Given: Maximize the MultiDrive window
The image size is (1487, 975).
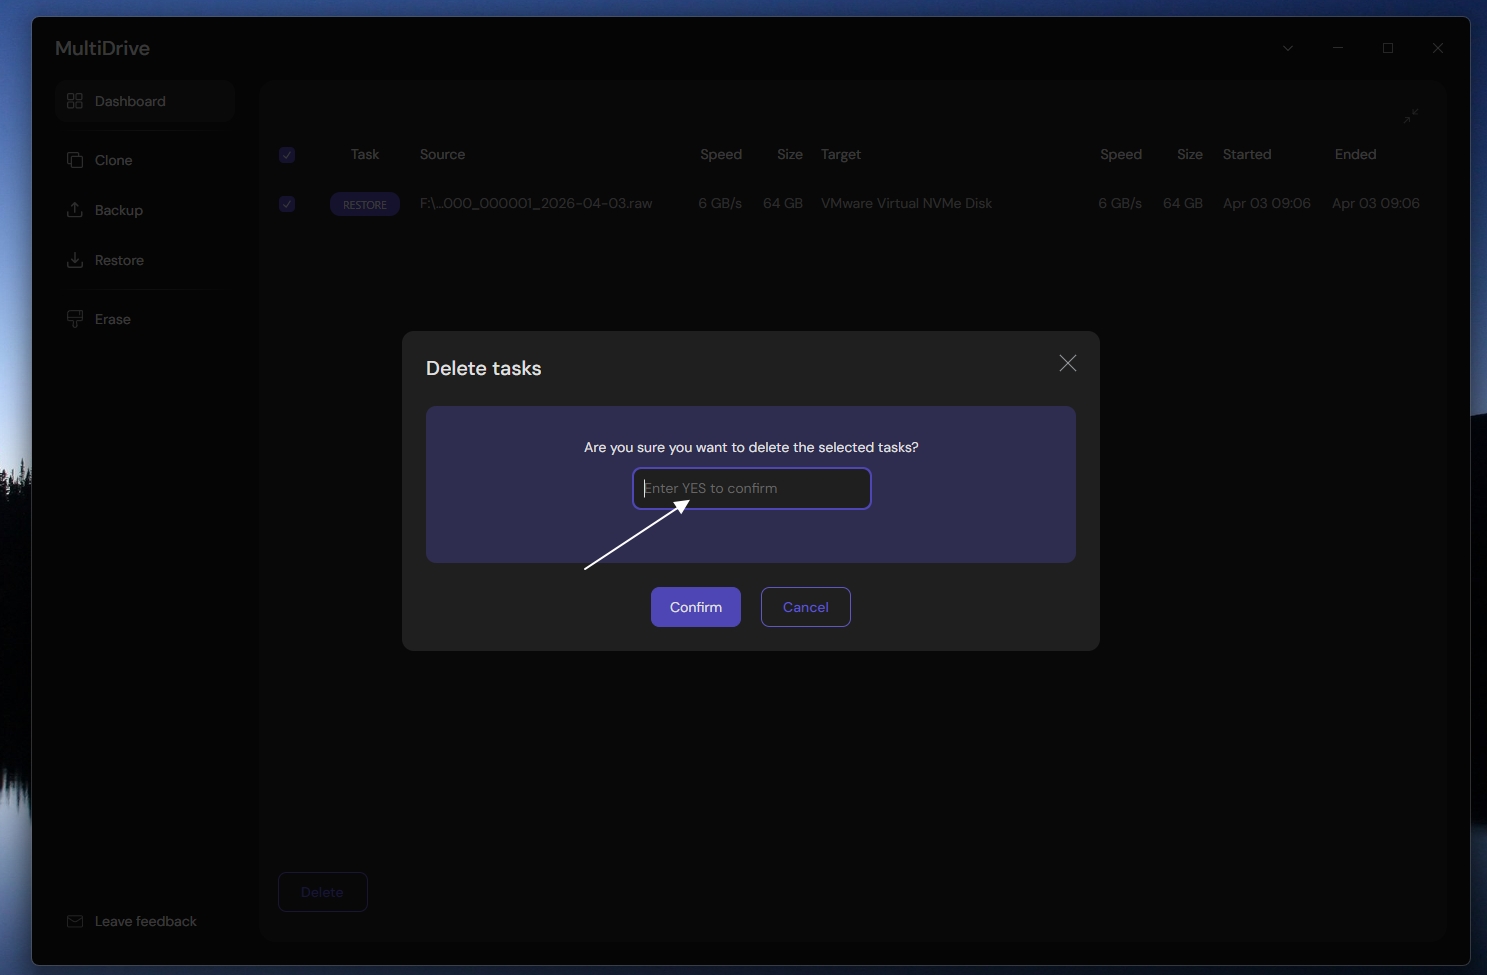Looking at the screenshot, I should pos(1388,48).
